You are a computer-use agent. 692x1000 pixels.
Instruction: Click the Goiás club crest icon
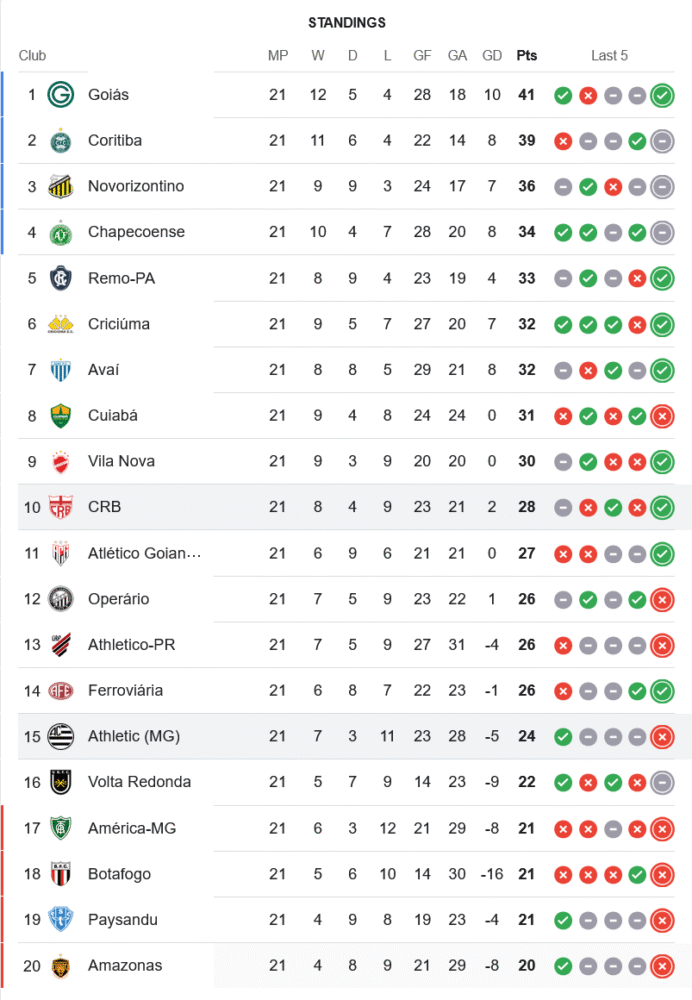(62, 95)
